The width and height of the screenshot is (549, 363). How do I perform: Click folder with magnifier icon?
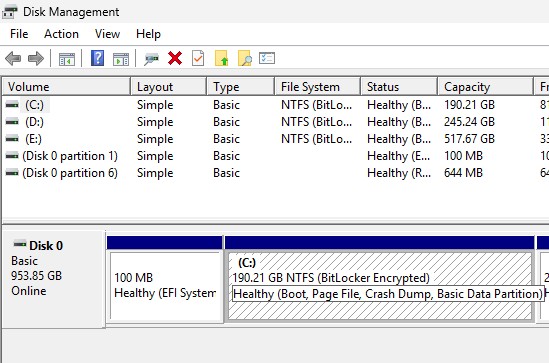pos(244,58)
